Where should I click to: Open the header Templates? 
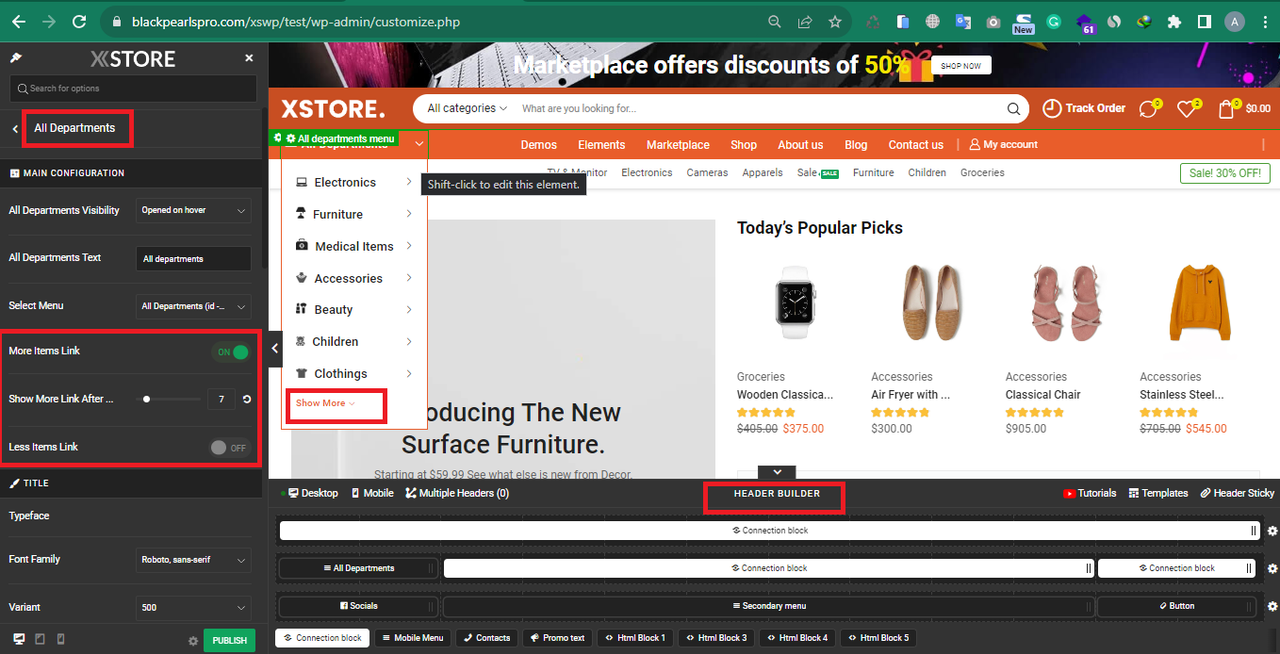coord(1158,493)
